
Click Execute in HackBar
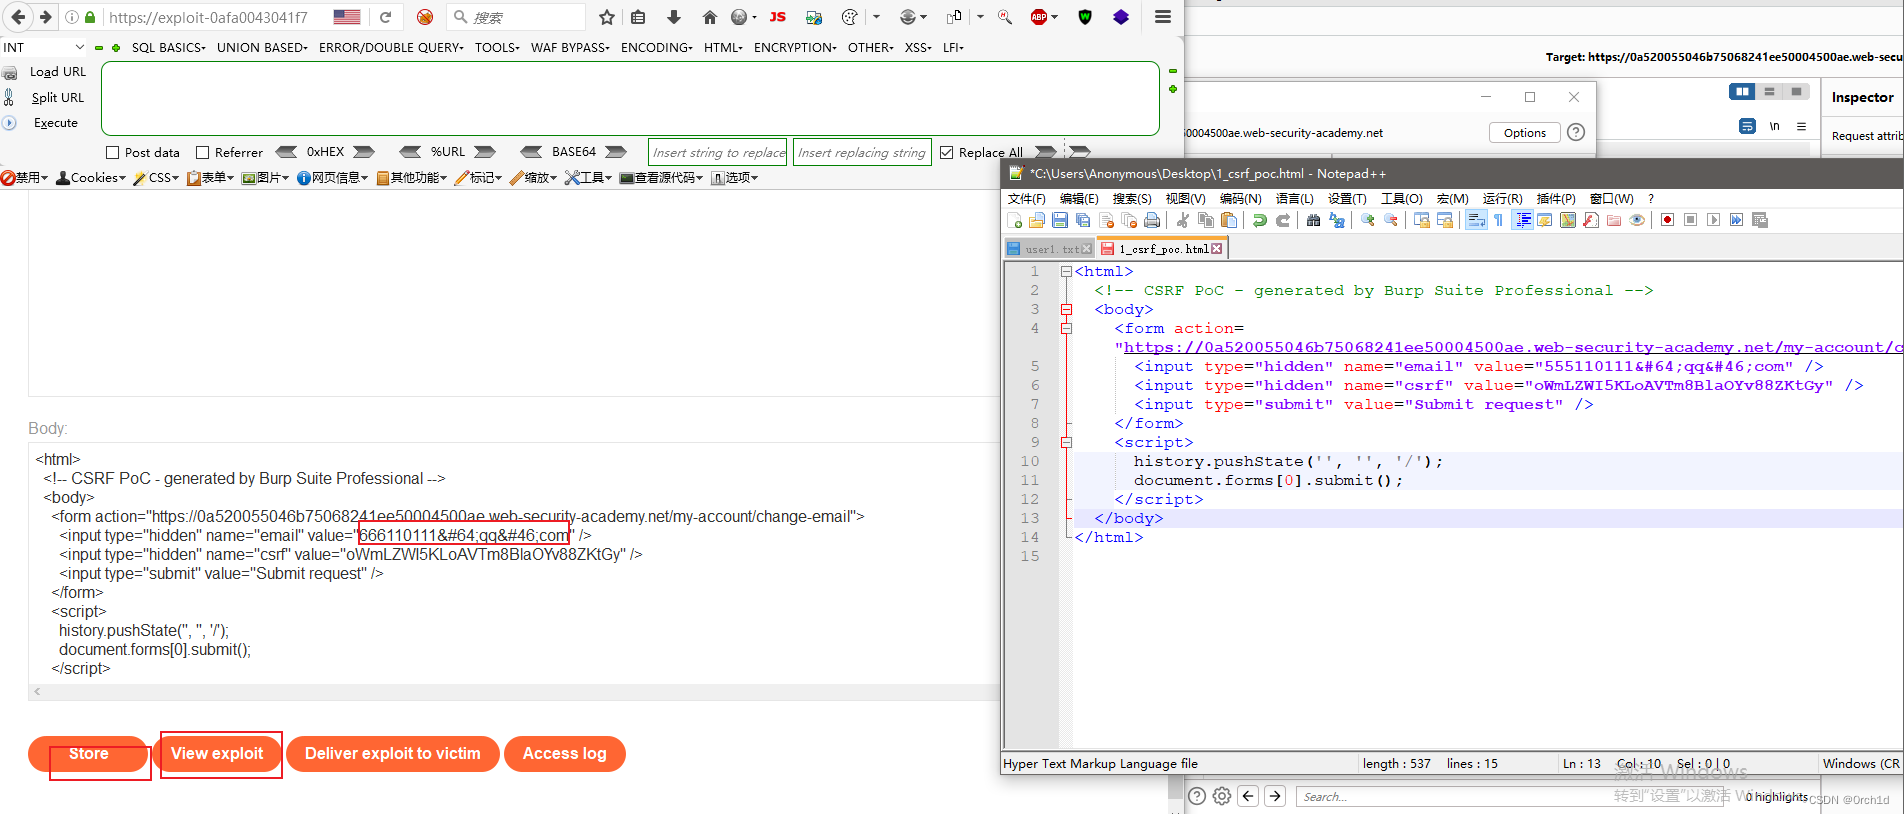click(56, 123)
